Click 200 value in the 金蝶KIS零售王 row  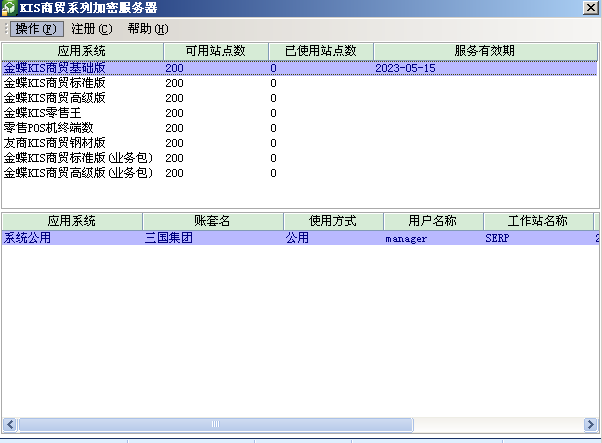click(174, 113)
